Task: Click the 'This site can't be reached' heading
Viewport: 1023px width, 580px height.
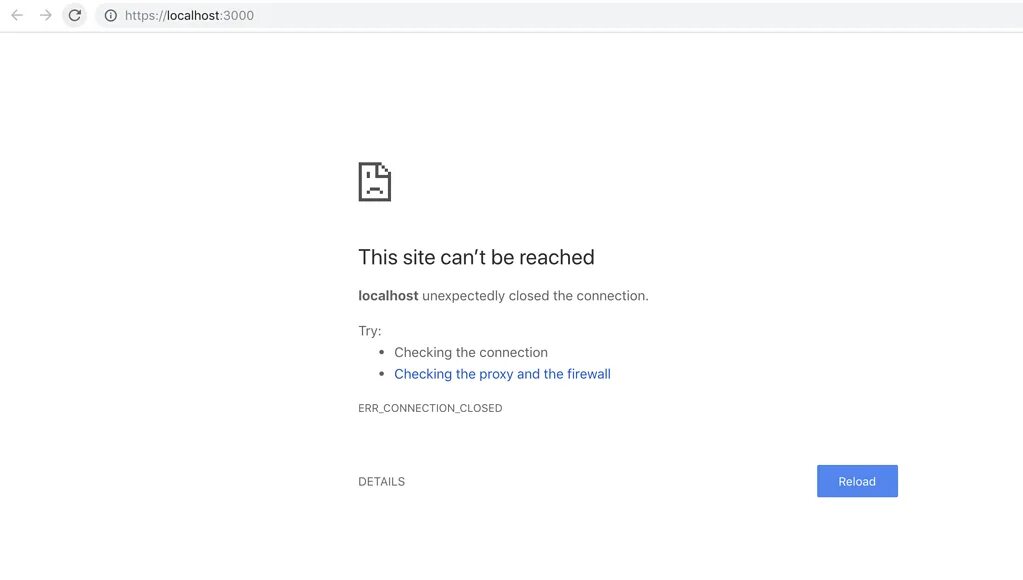Action: point(476,257)
